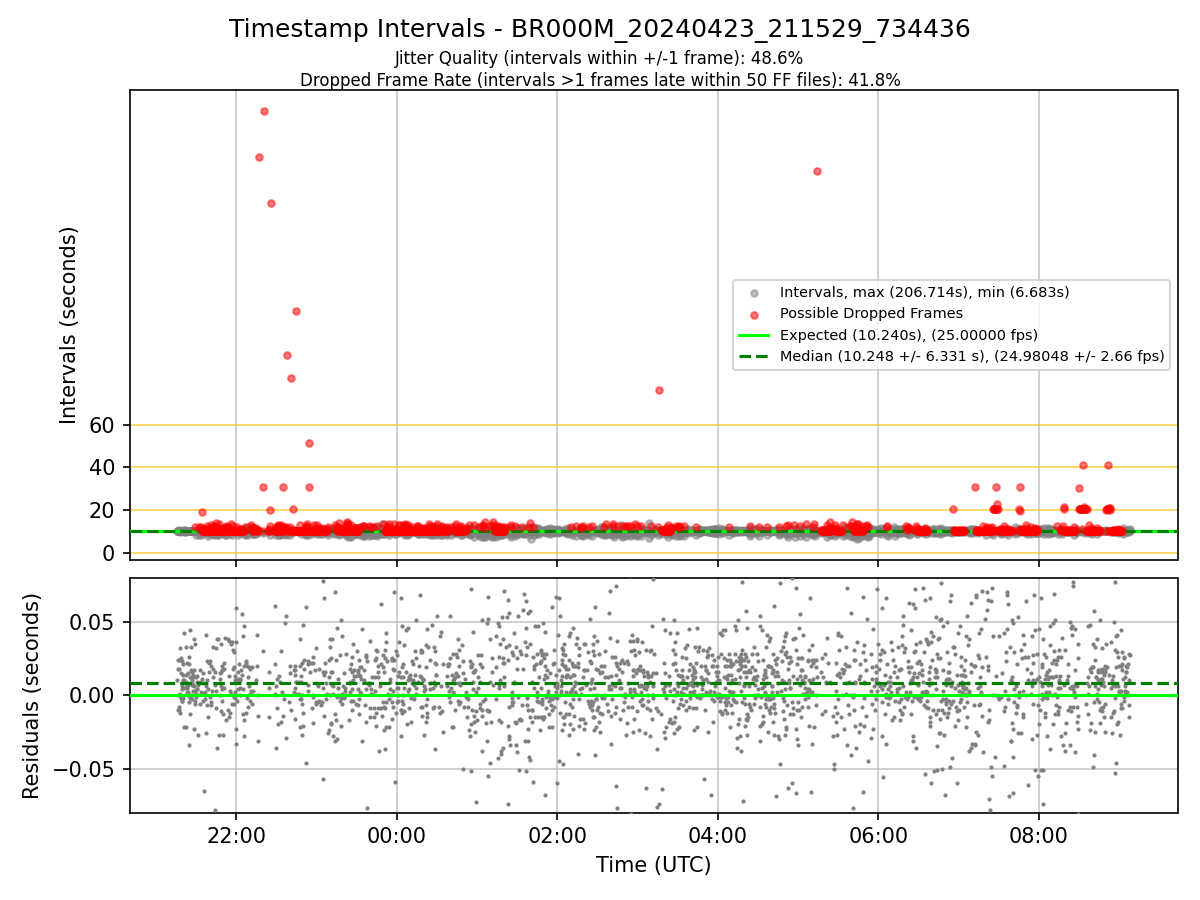Click the 'Residuals (seconds)' y-axis label

tap(32, 696)
